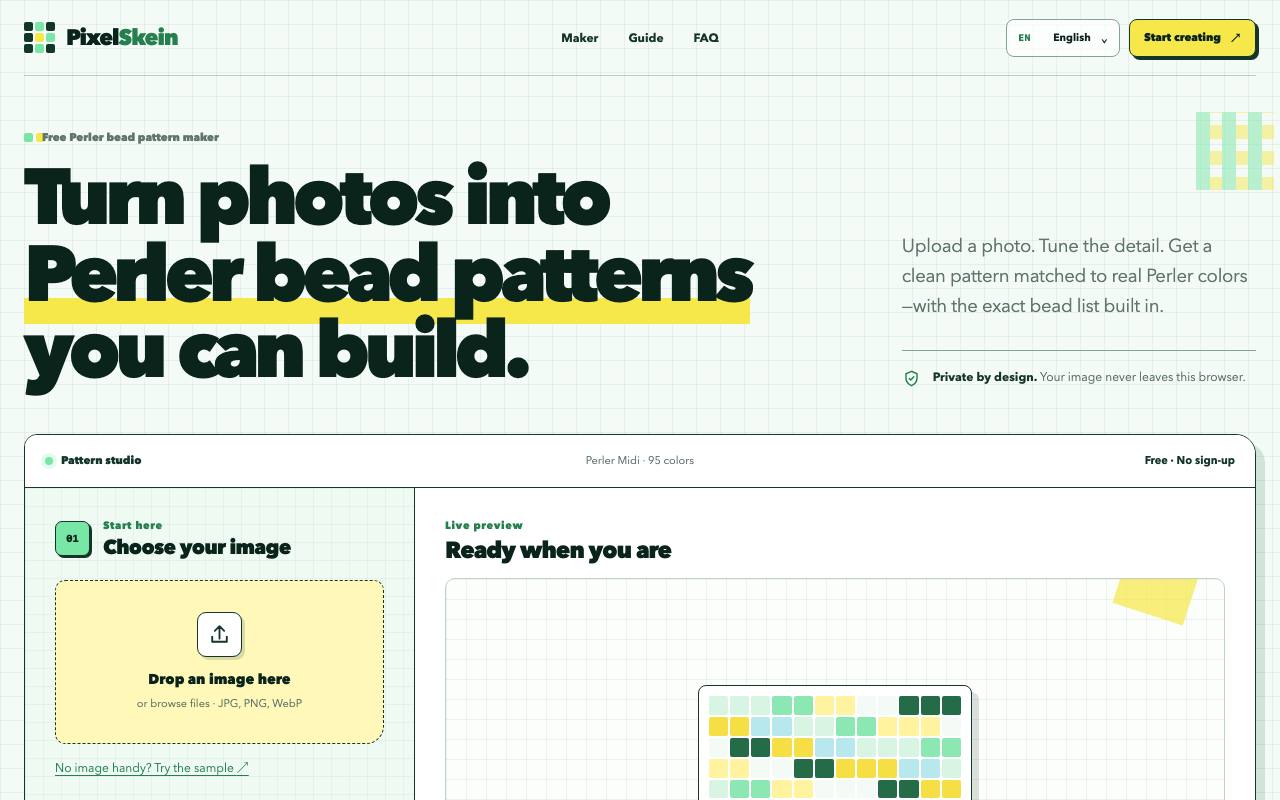Image resolution: width=1280 pixels, height=800 pixels.
Task: Click the bead pattern preview thumbnail
Action: click(x=835, y=743)
